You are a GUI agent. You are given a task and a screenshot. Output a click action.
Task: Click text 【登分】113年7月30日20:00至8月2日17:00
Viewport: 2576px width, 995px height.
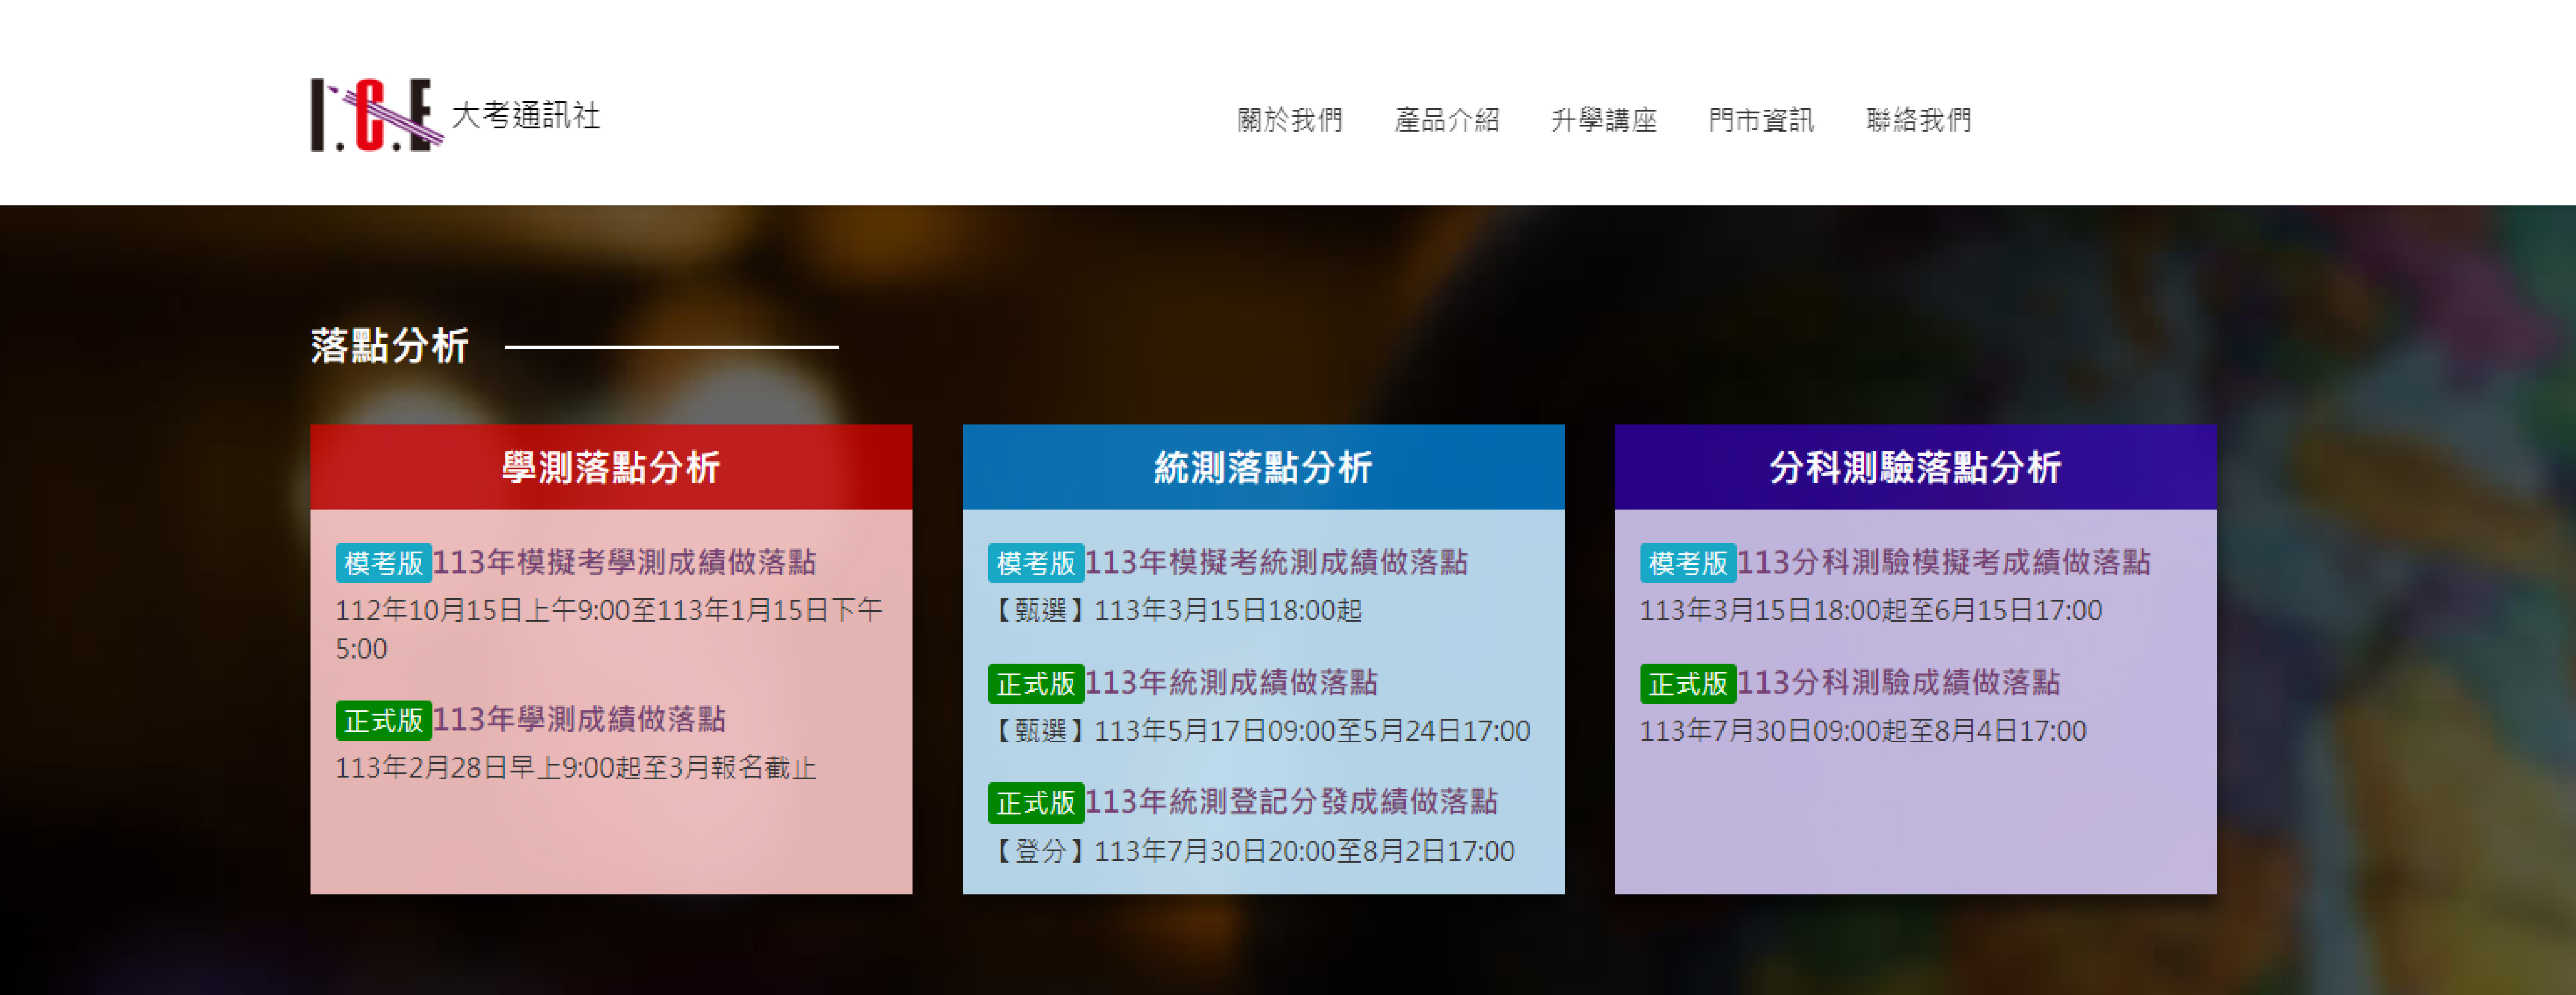pyautogui.click(x=1251, y=851)
